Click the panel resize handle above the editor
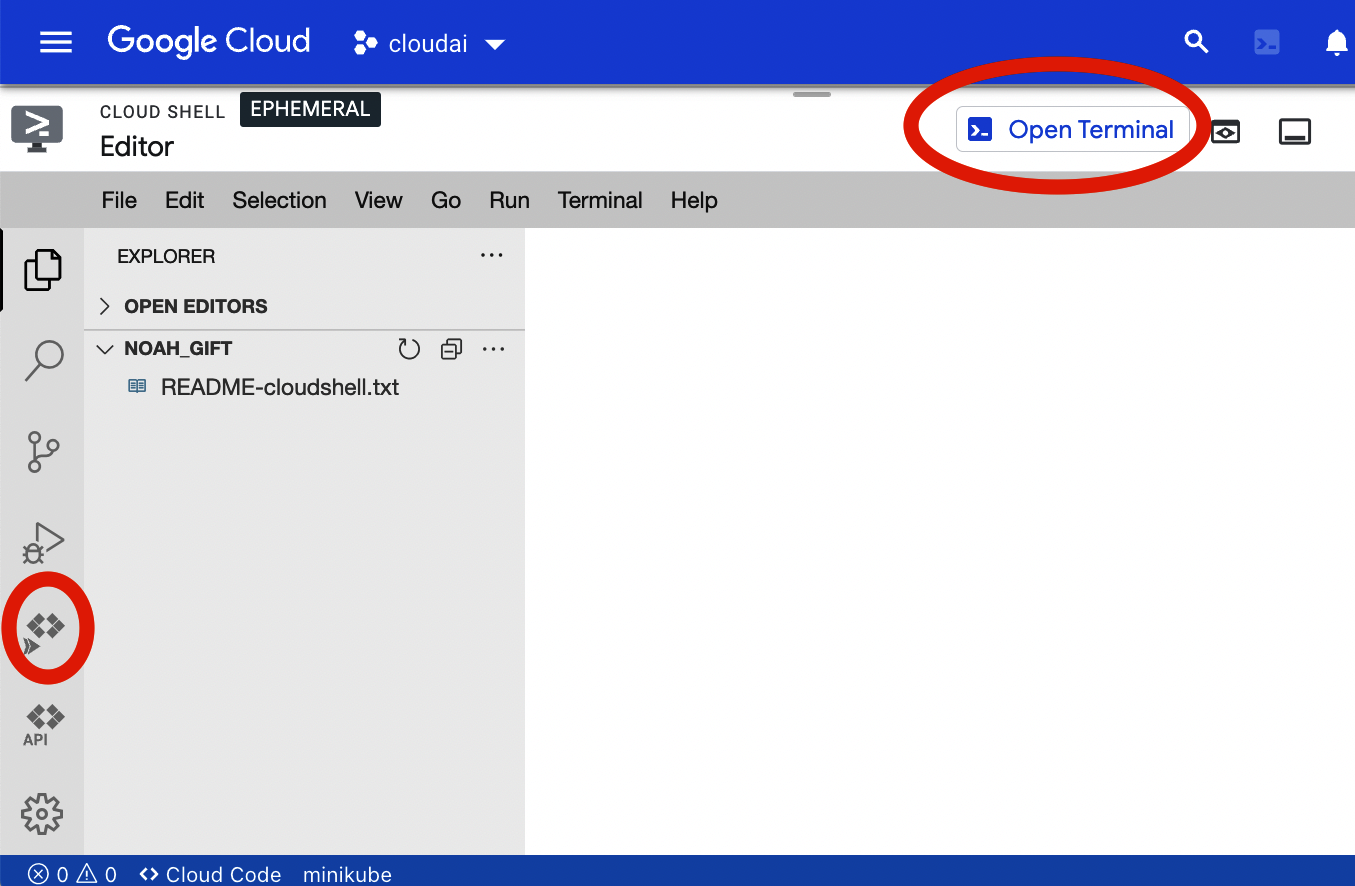The image size is (1355, 886). [812, 95]
